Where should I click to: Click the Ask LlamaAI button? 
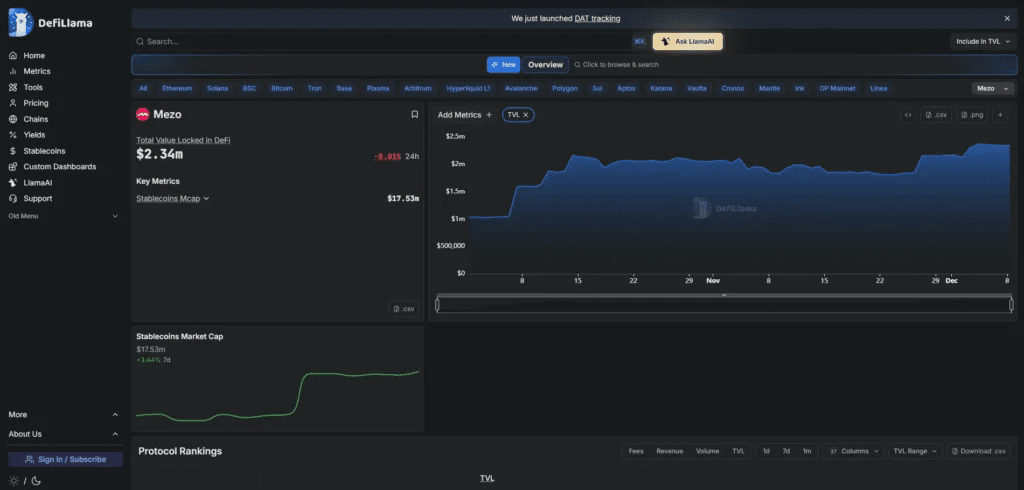(x=688, y=41)
